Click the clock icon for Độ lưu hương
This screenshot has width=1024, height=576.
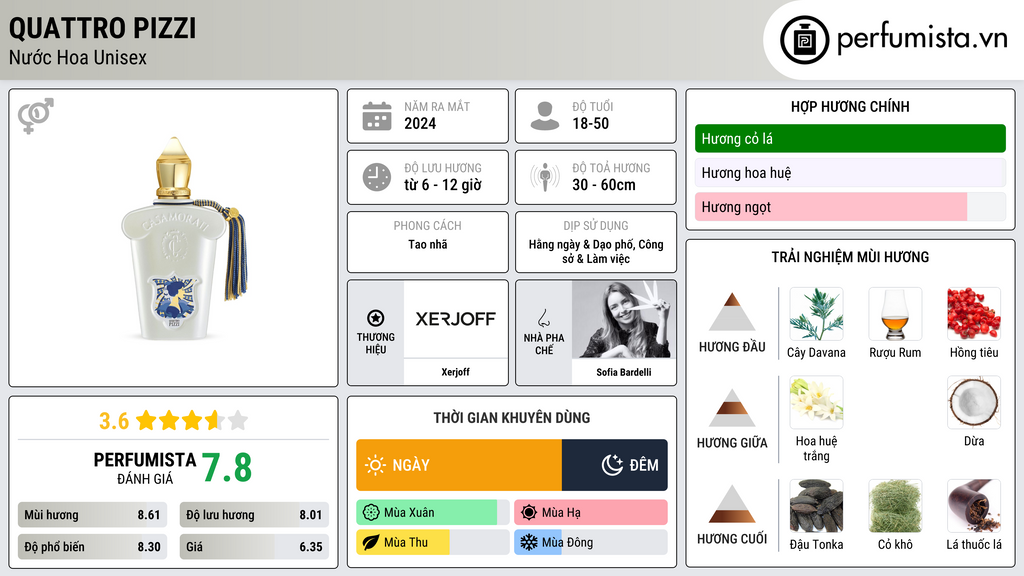click(x=377, y=177)
